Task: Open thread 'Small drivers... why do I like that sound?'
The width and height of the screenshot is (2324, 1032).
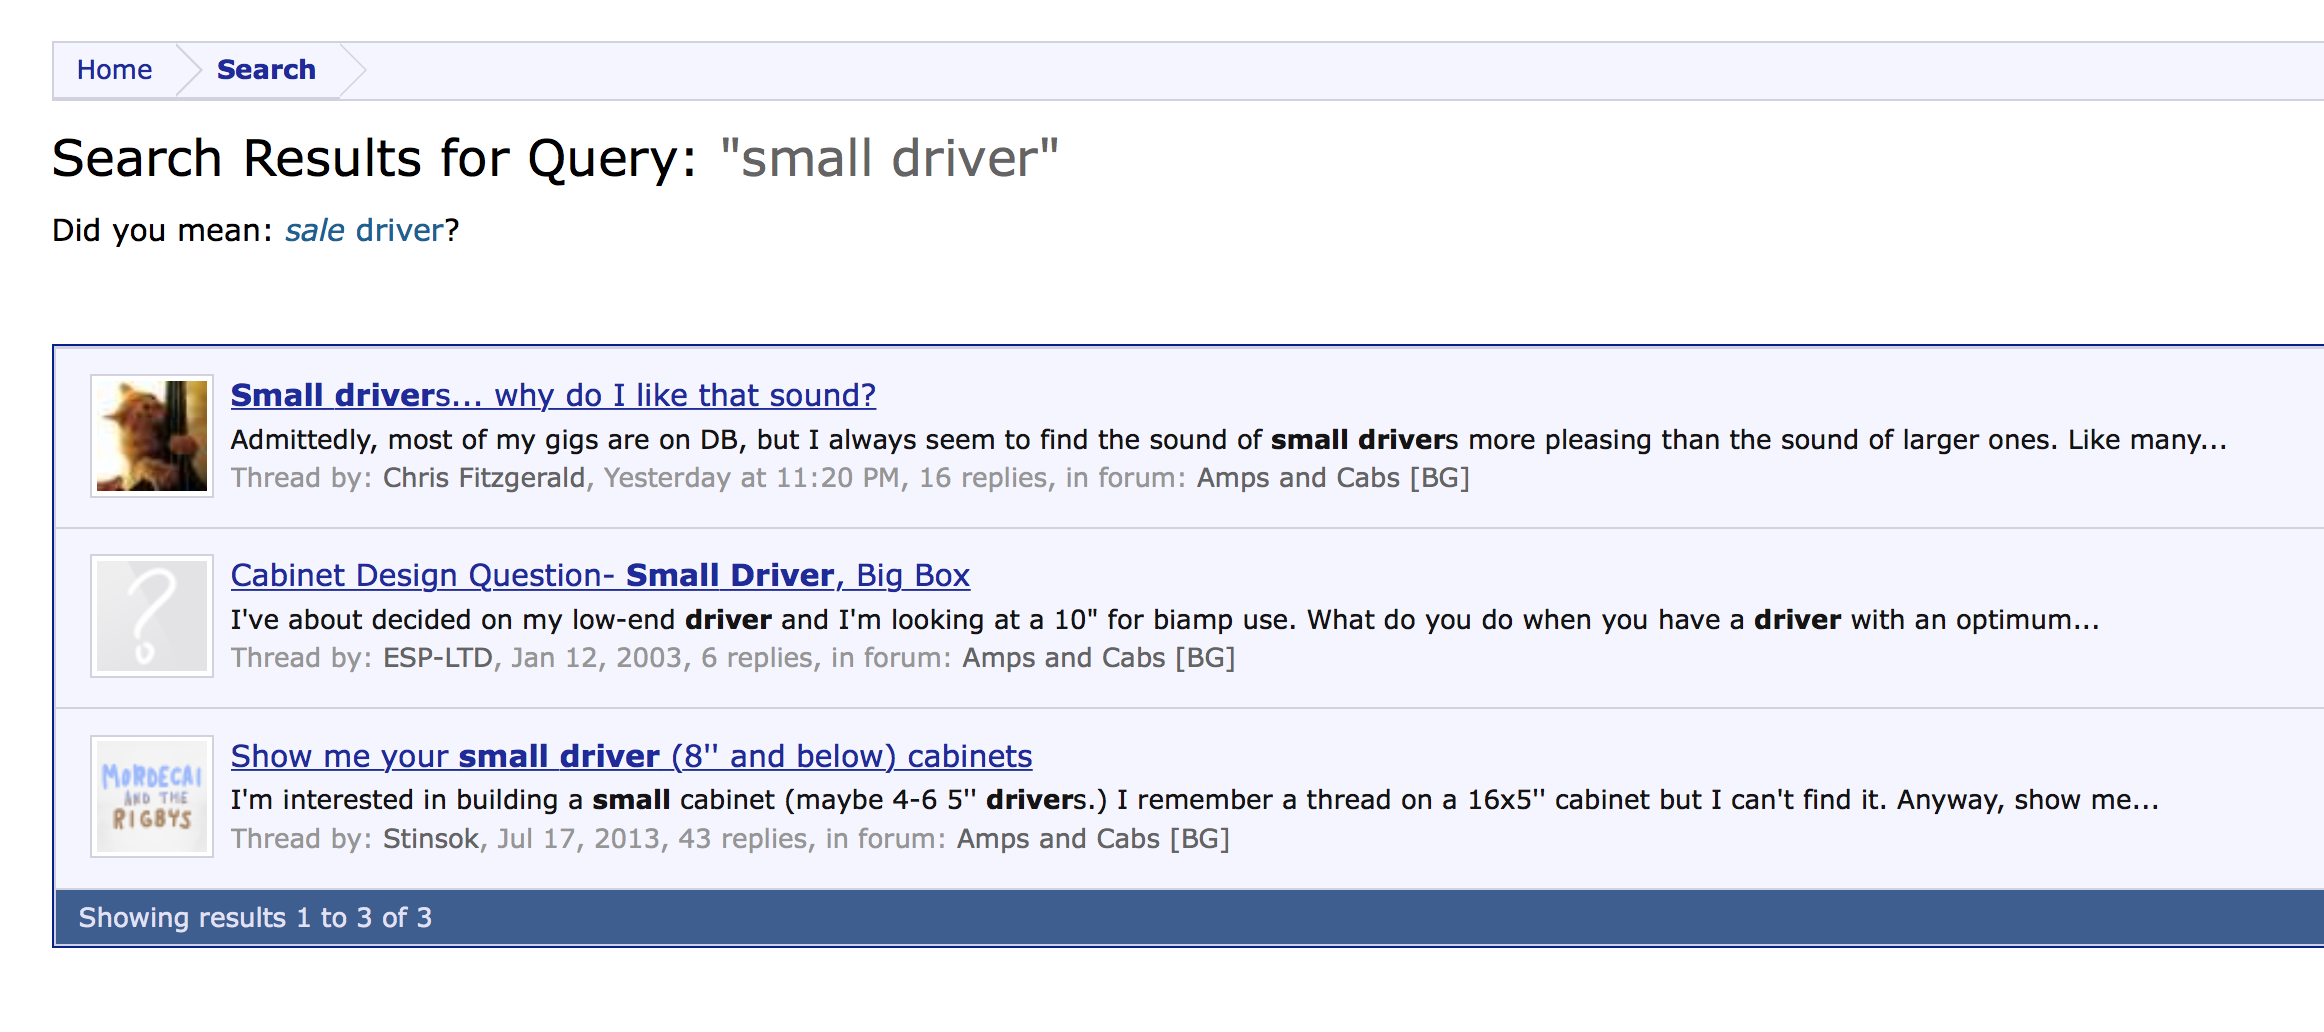Action: coord(553,395)
